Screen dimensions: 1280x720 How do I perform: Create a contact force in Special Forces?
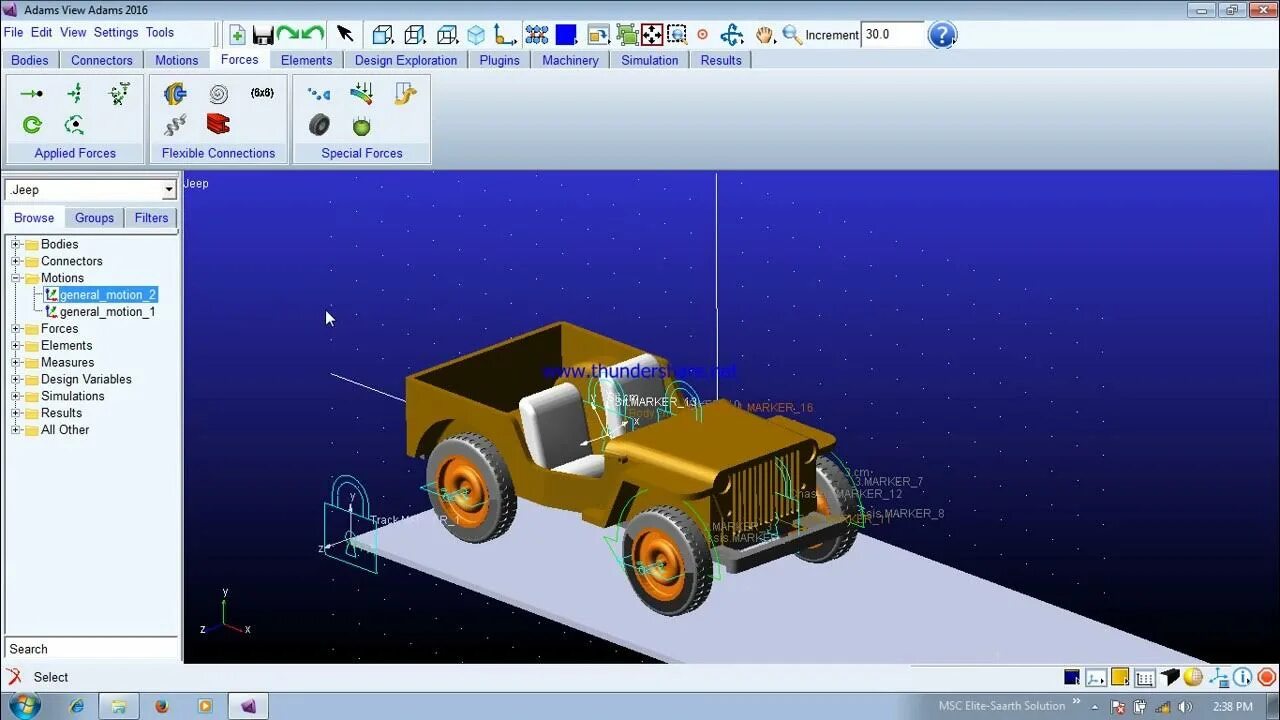coord(319,94)
